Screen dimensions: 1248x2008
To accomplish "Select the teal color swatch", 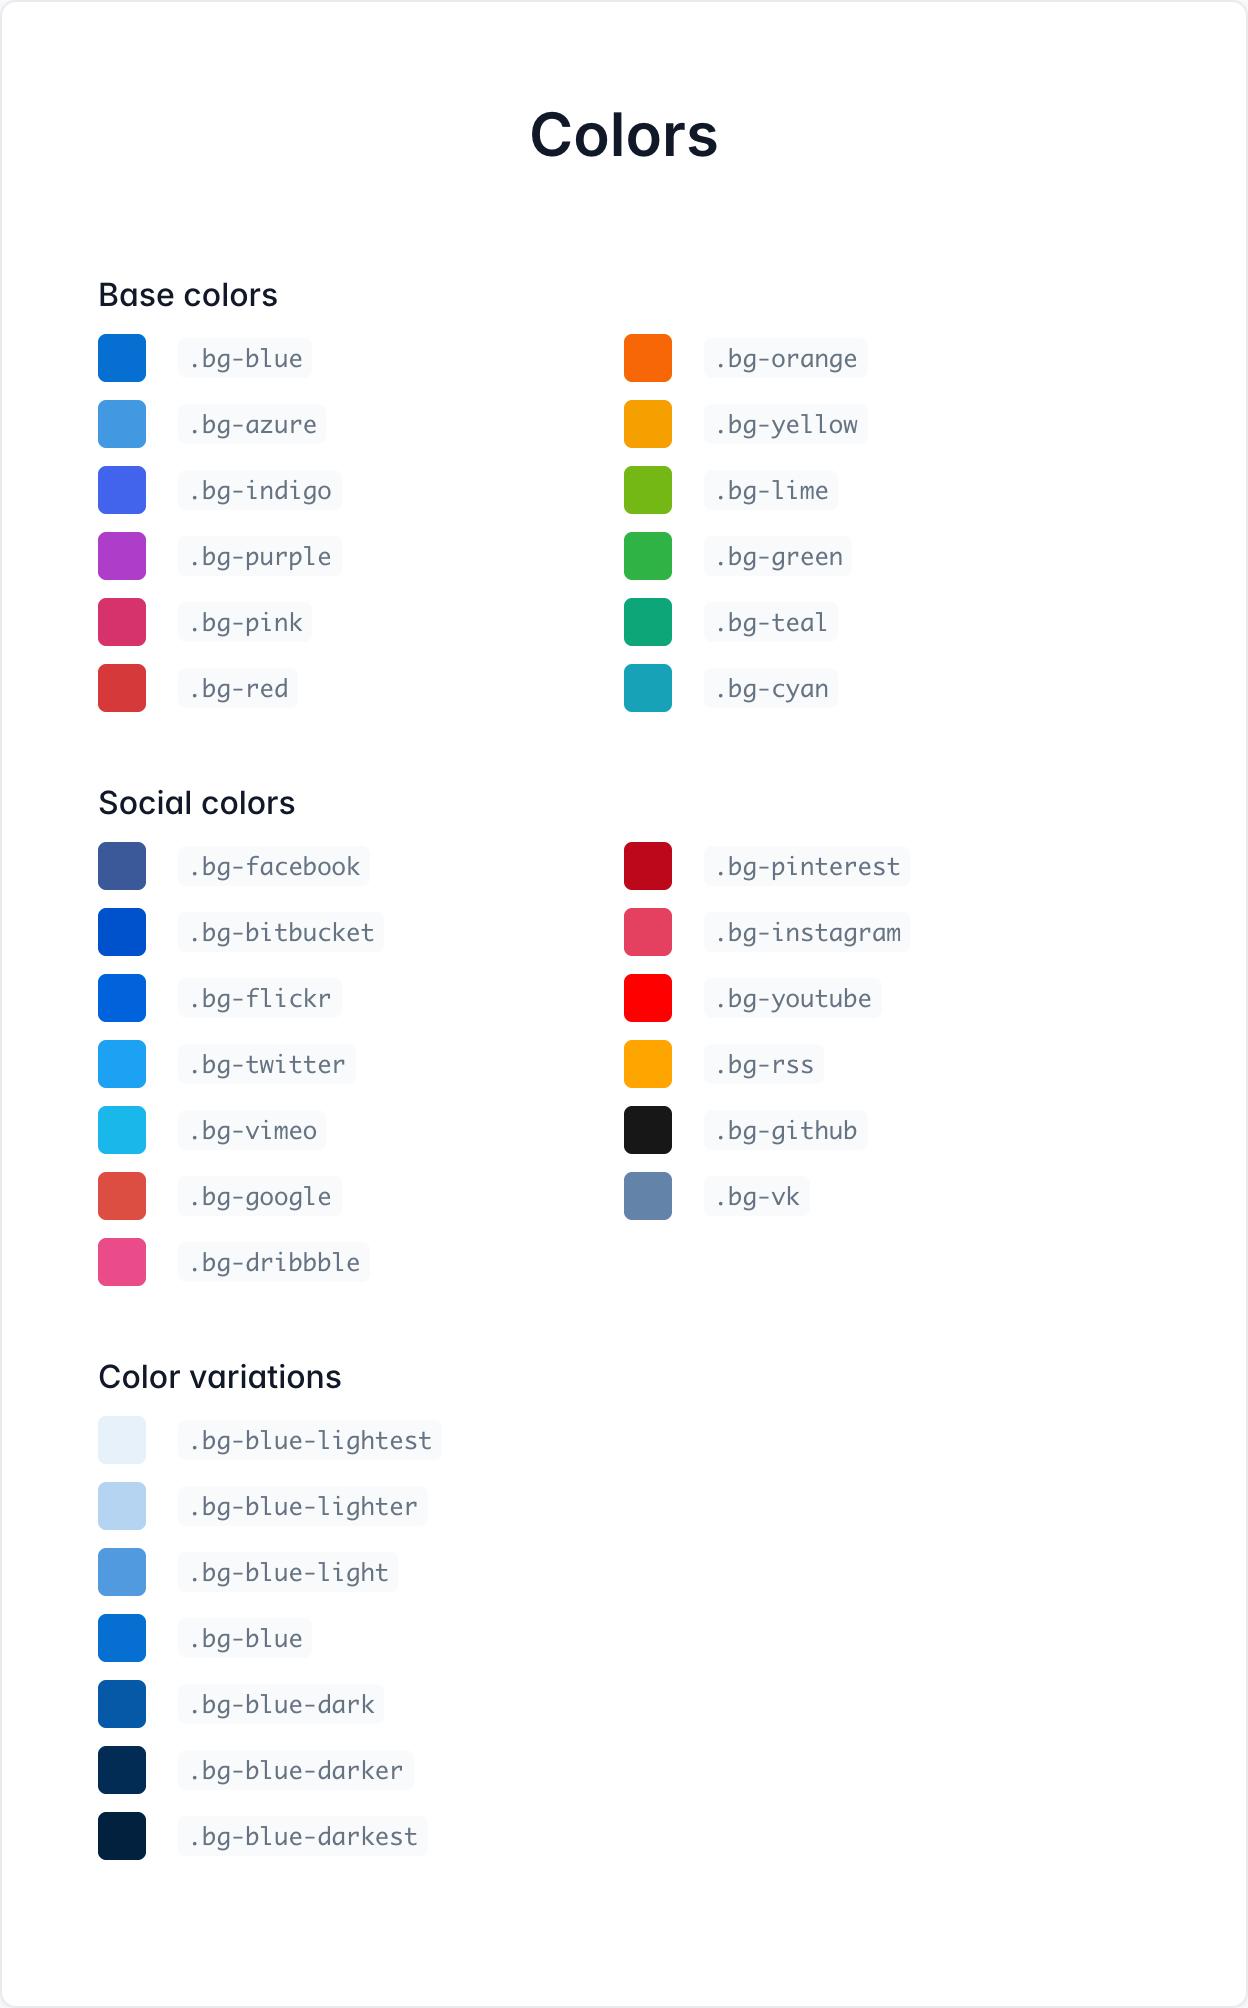I will point(648,622).
